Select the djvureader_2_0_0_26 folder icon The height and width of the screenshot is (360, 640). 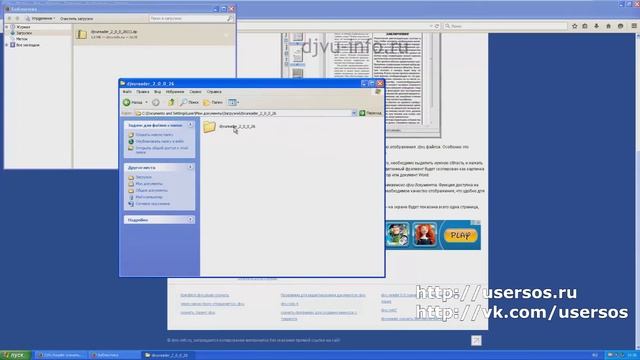209,127
